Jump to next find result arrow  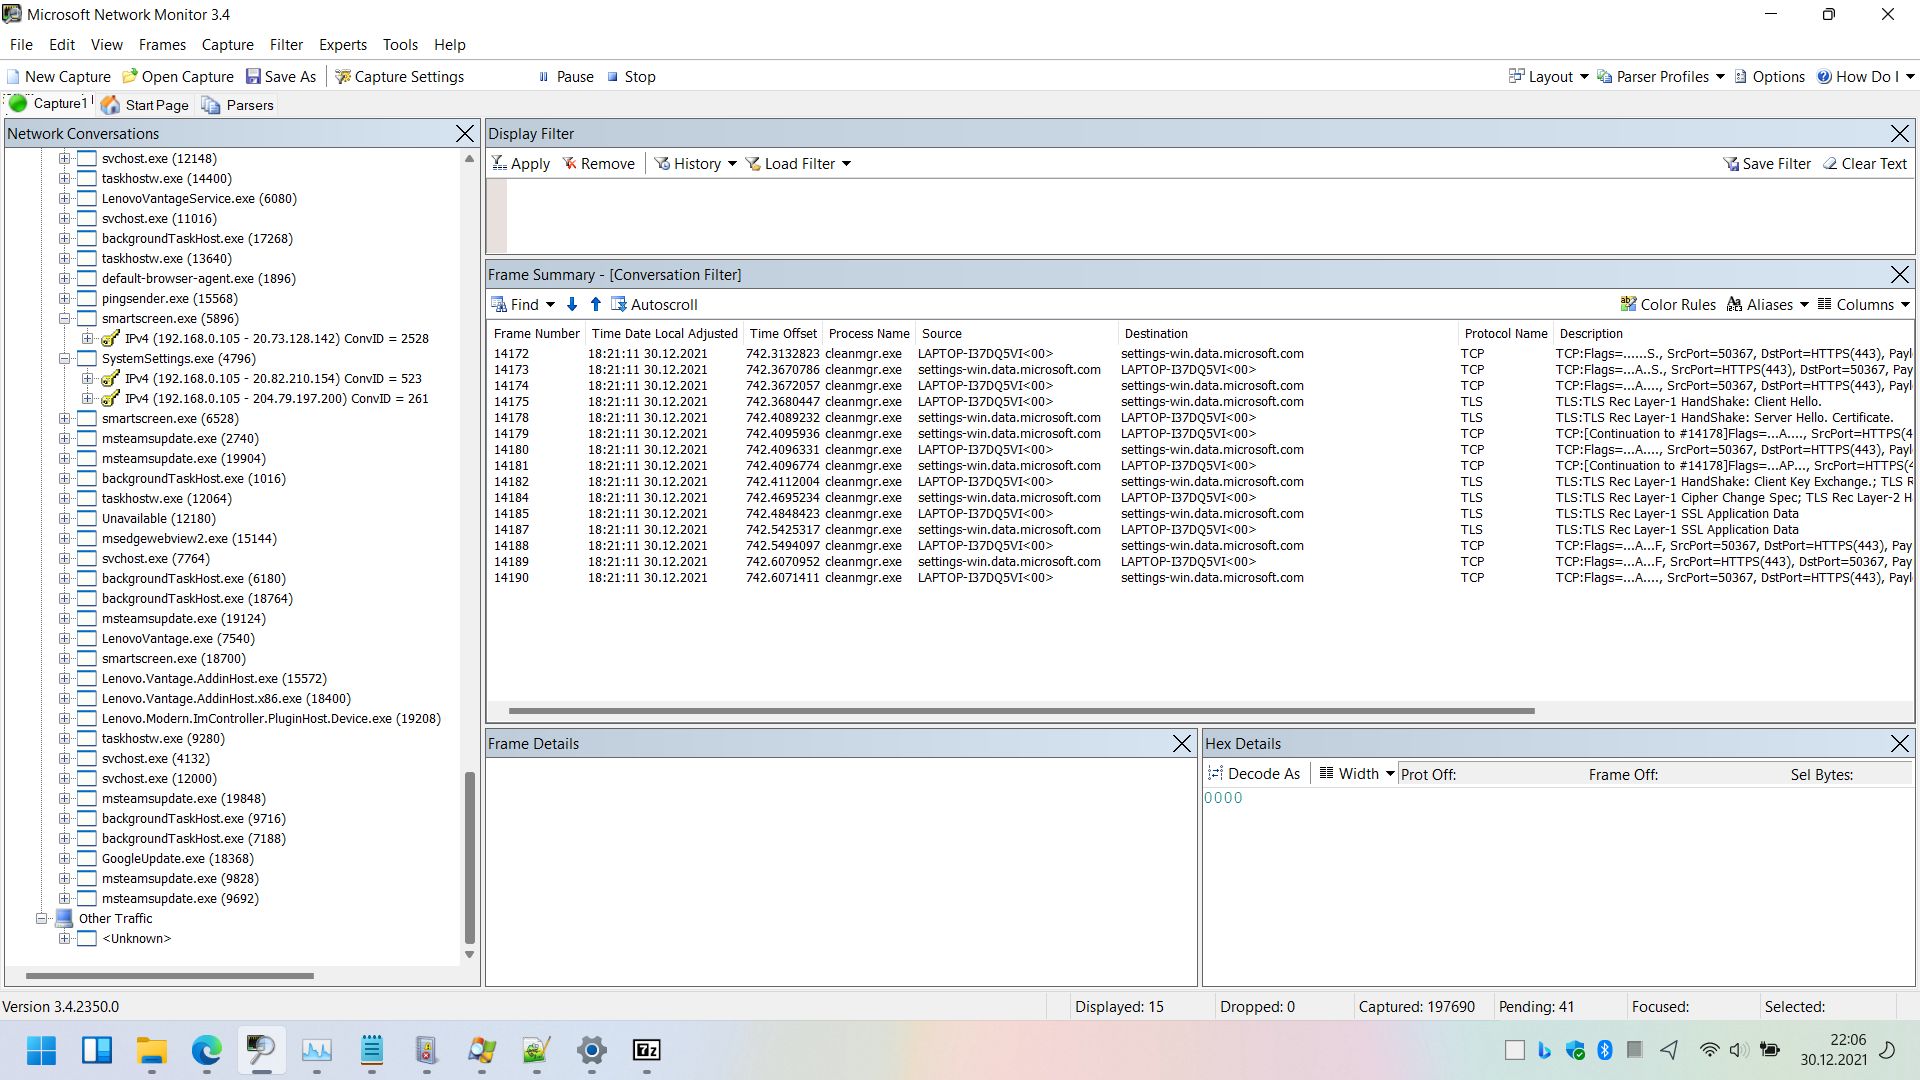[572, 305]
